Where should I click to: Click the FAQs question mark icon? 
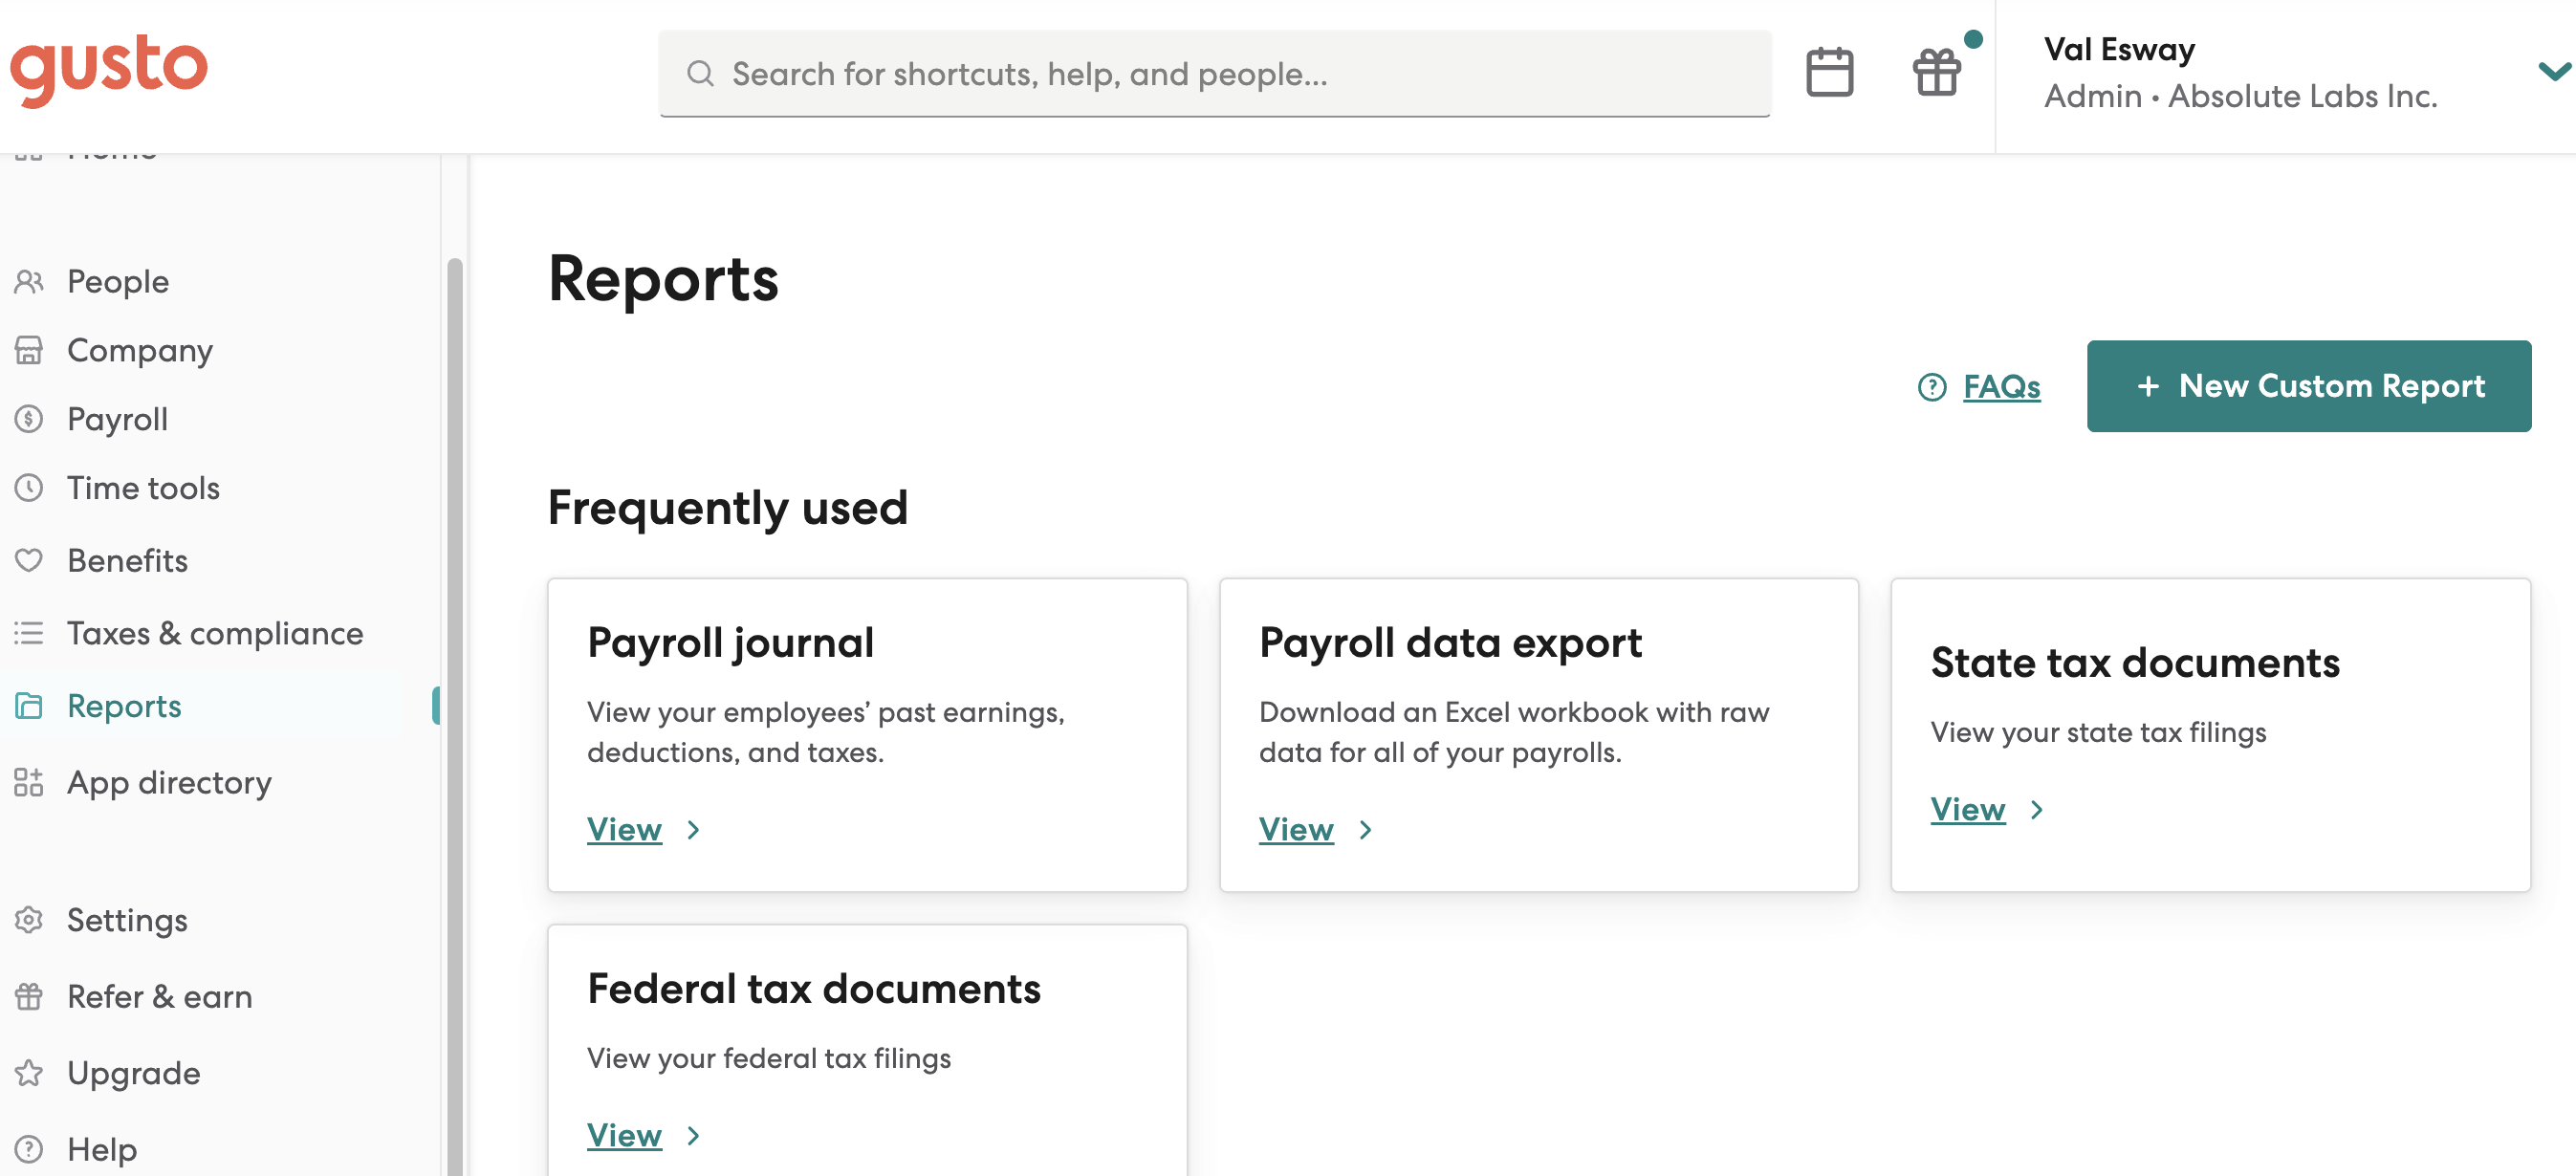point(1932,387)
